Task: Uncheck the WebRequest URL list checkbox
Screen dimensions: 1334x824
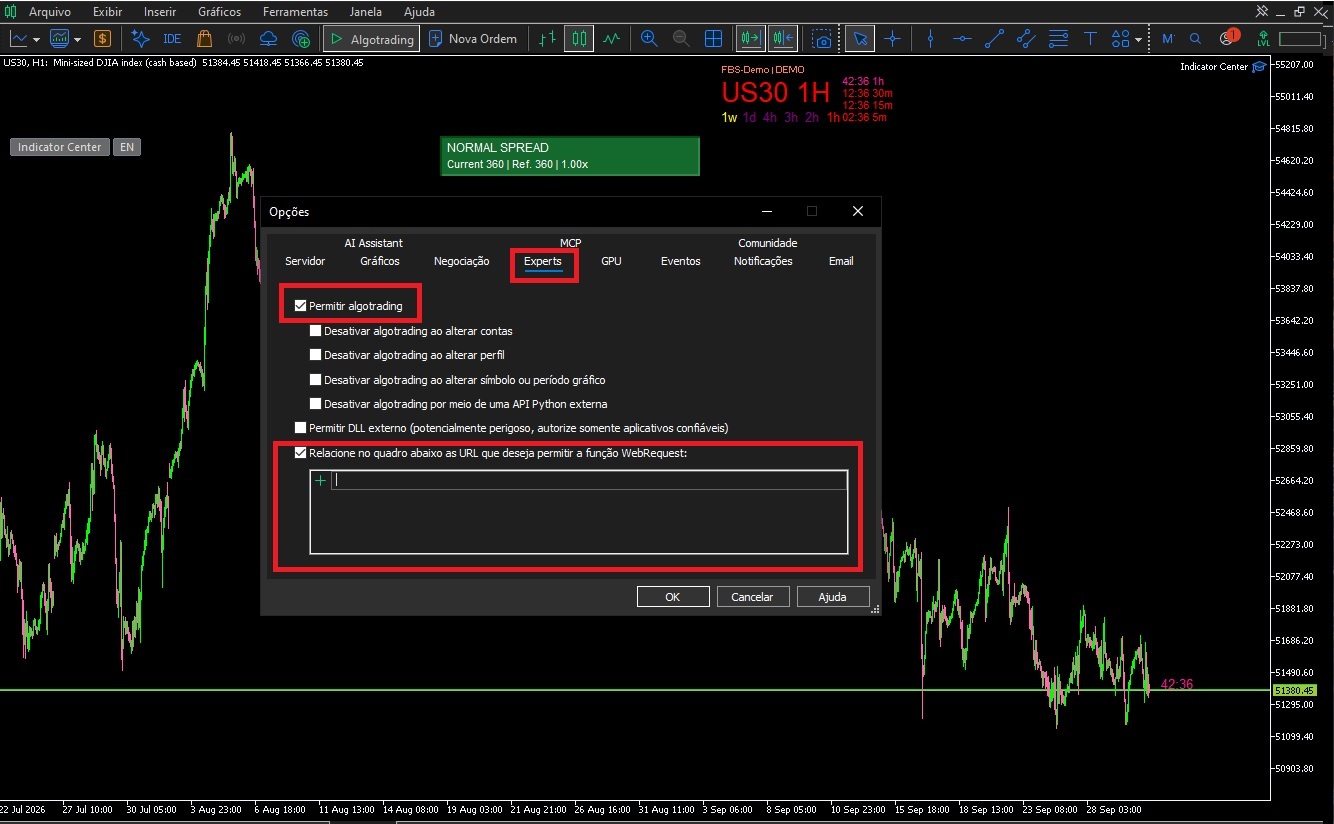Action: pyautogui.click(x=300, y=453)
